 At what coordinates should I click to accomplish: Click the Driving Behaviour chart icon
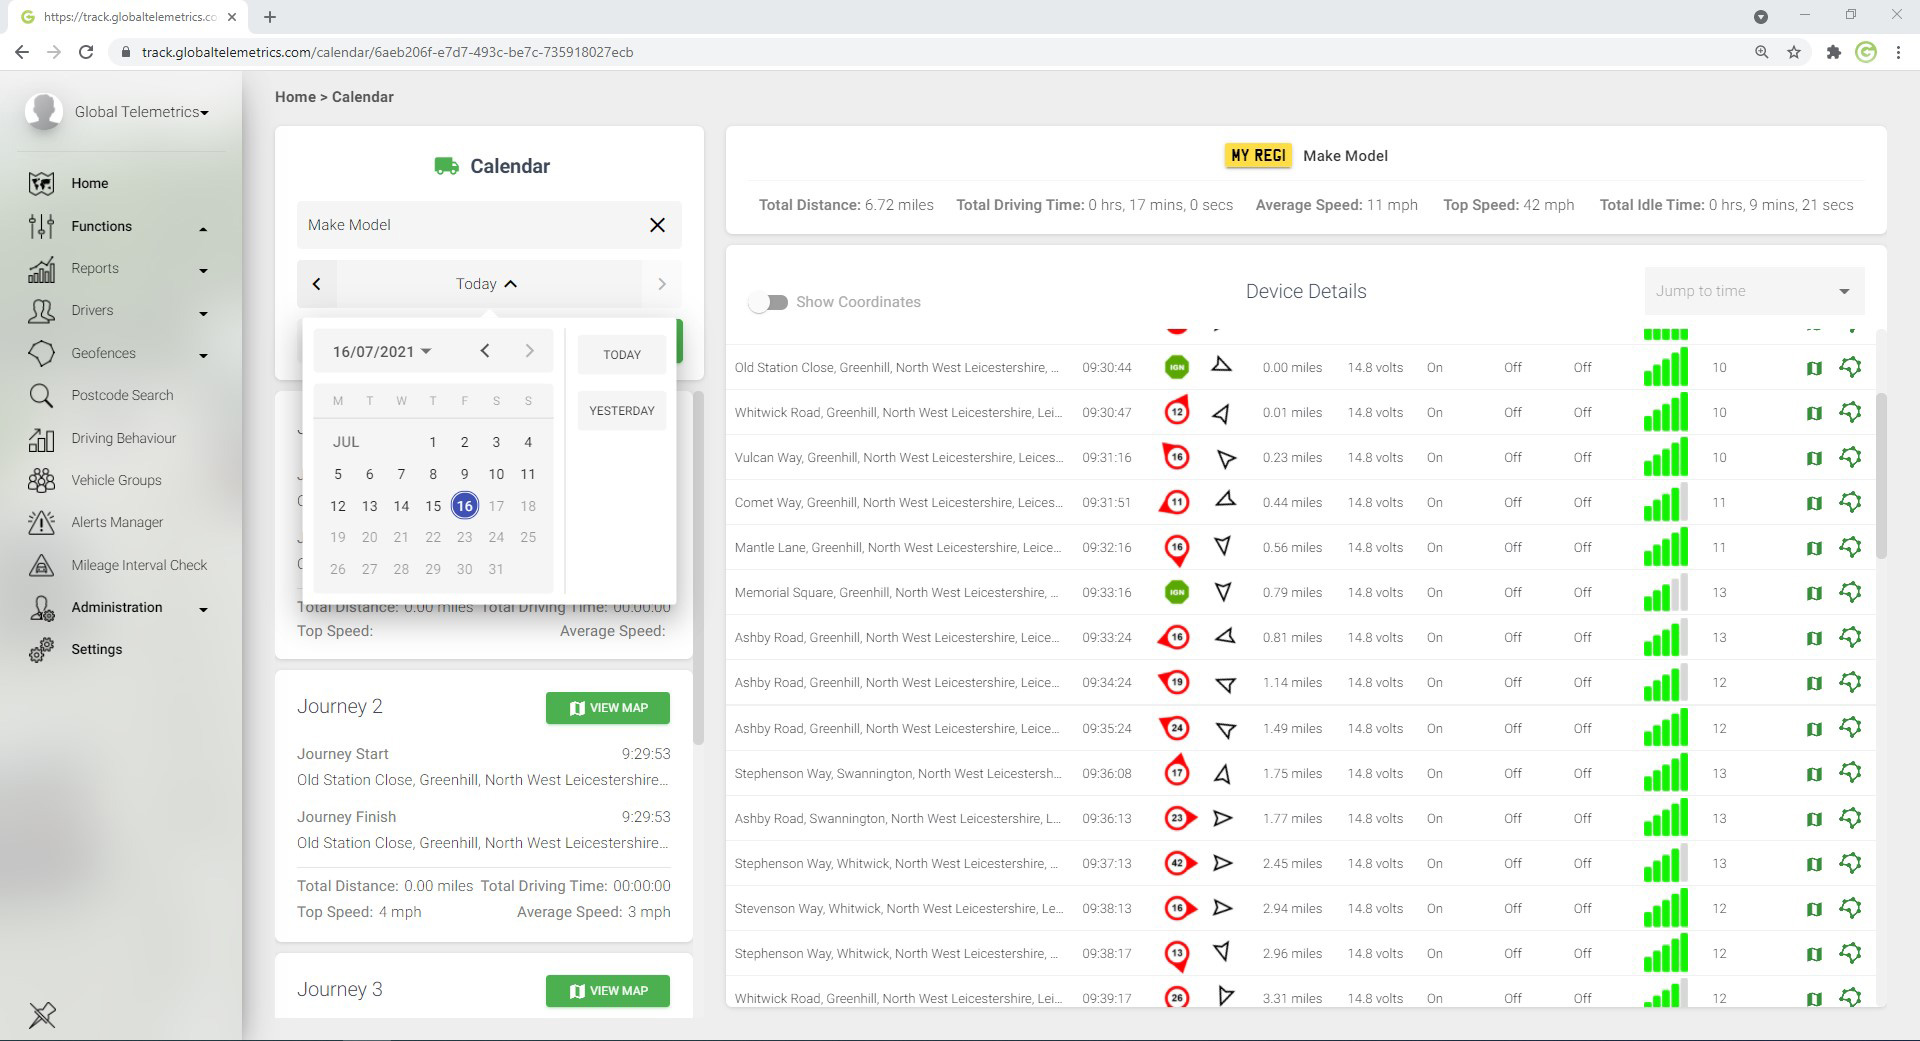coord(41,438)
